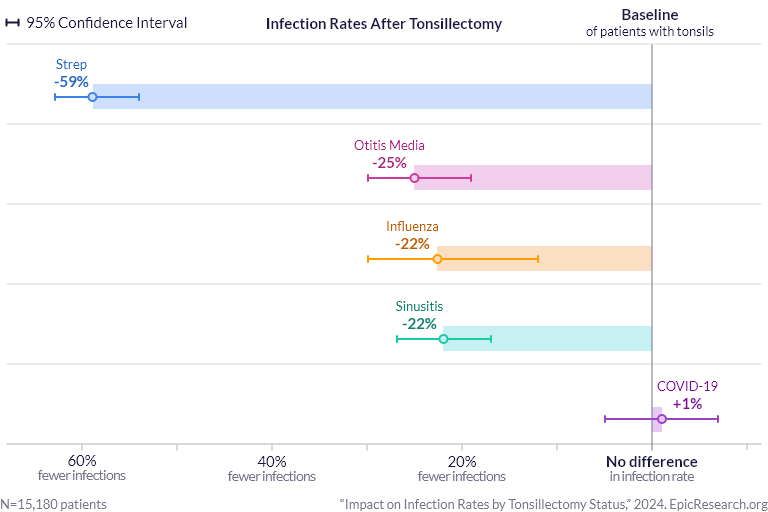Click the Strep -59% label
This screenshot has height=512, width=768.
pyautogui.click(x=72, y=82)
